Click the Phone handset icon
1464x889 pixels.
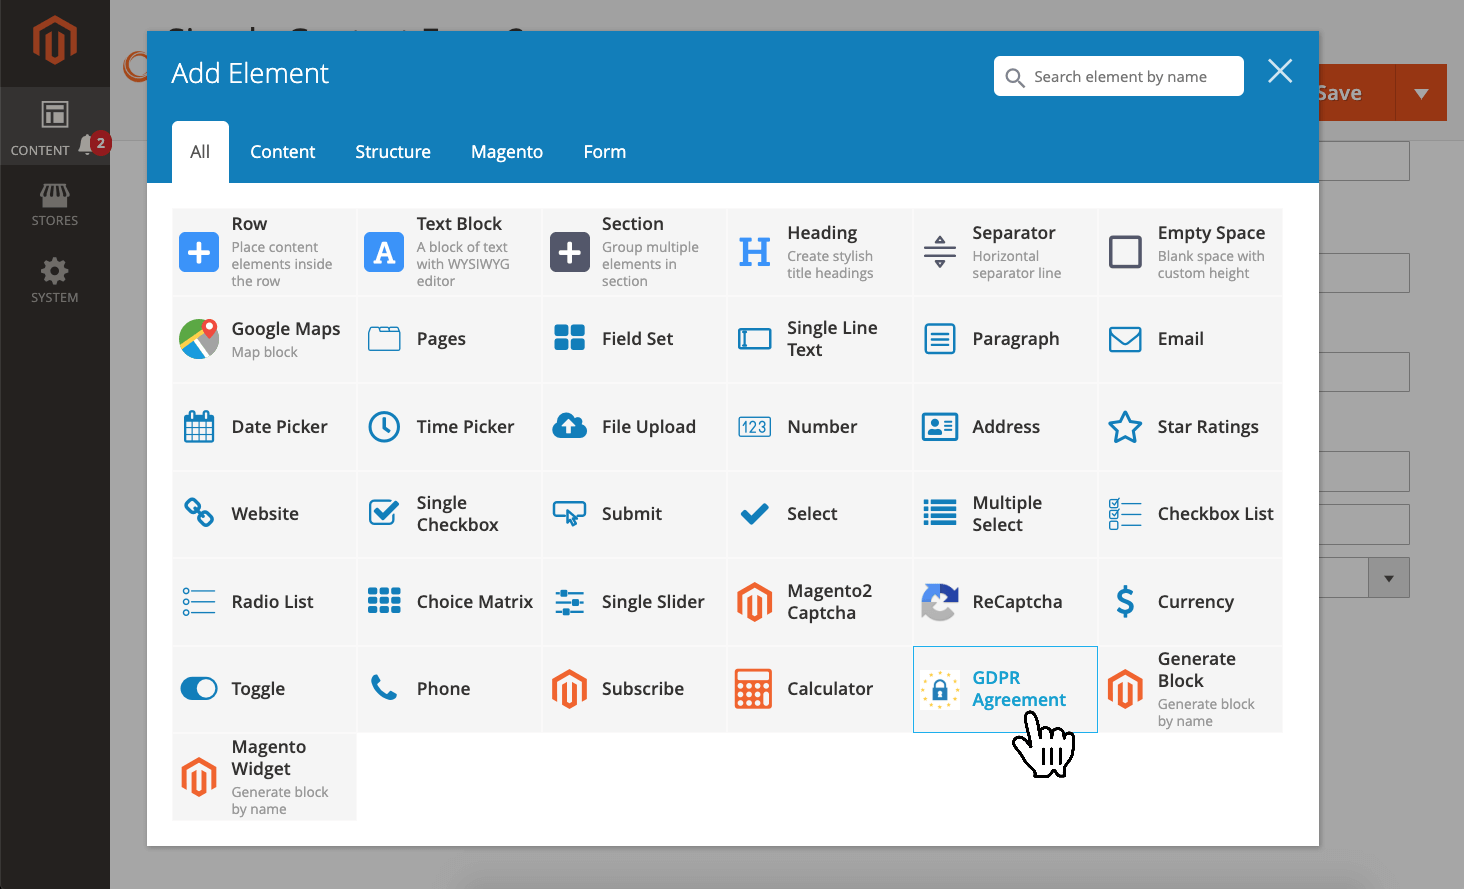click(384, 688)
